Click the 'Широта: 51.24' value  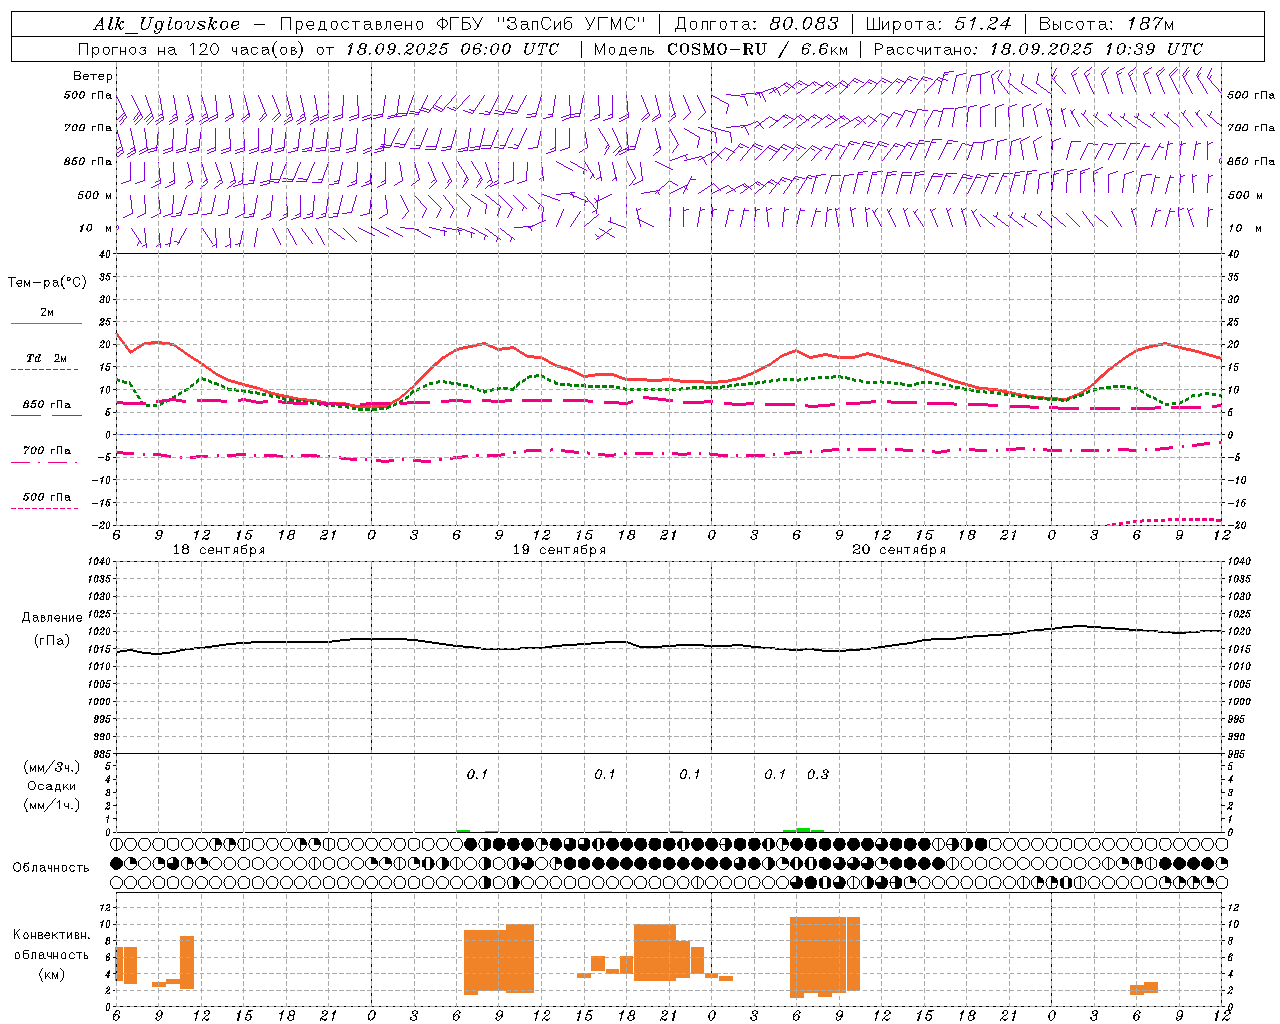tap(938, 24)
